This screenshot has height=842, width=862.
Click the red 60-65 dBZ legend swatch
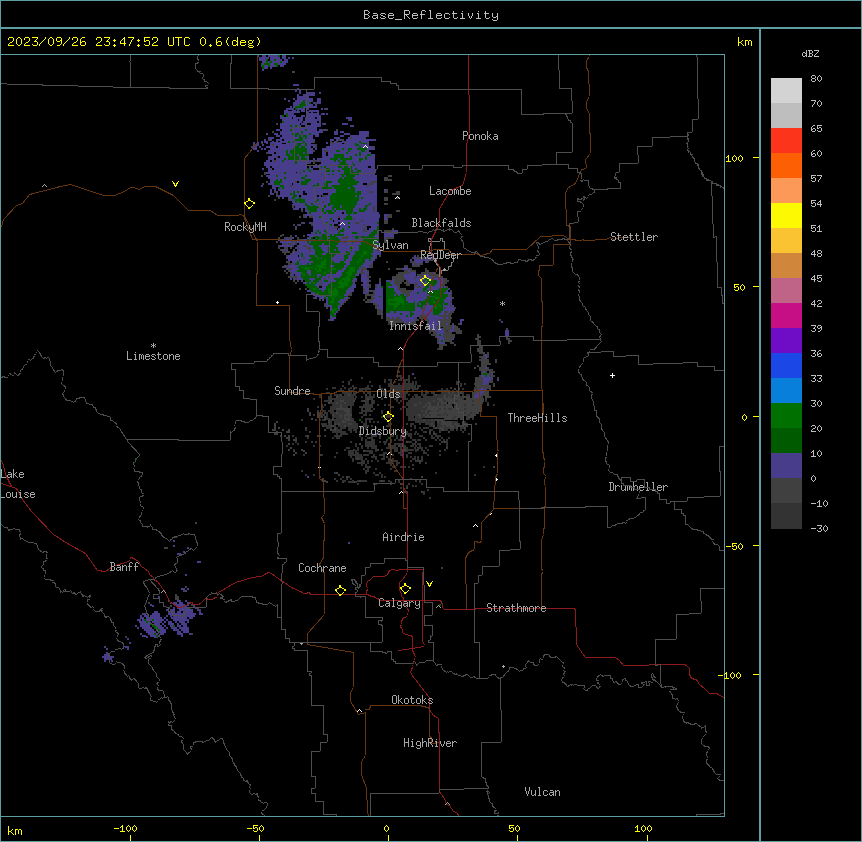point(786,141)
